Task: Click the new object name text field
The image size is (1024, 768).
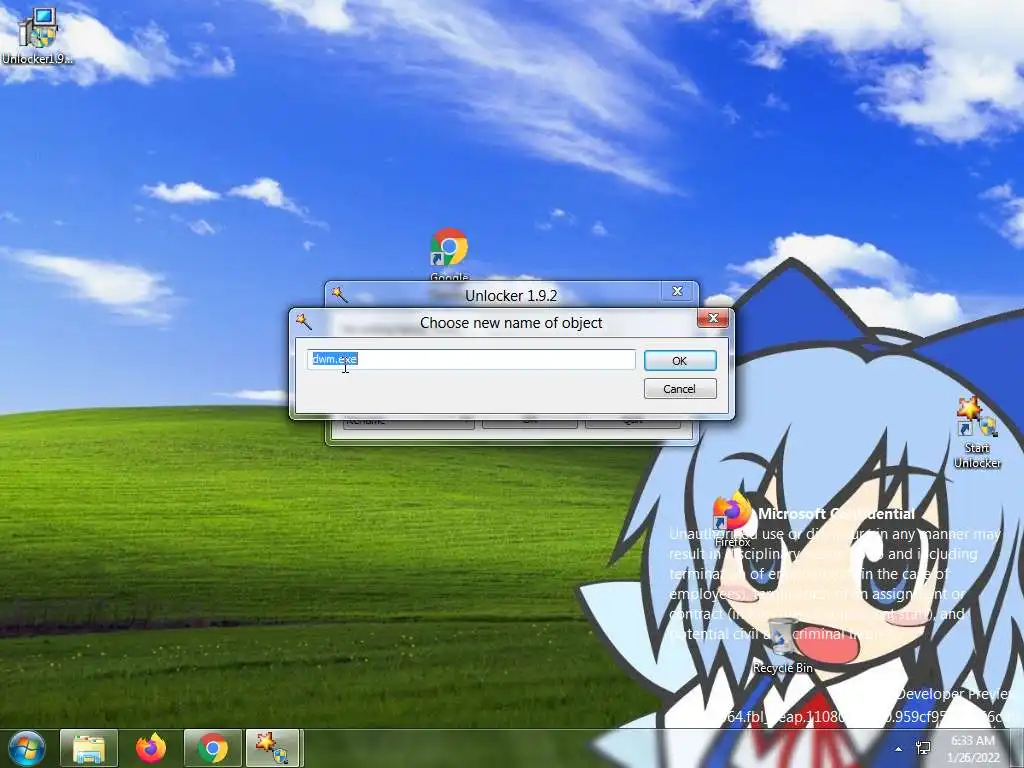Action: pos(471,359)
